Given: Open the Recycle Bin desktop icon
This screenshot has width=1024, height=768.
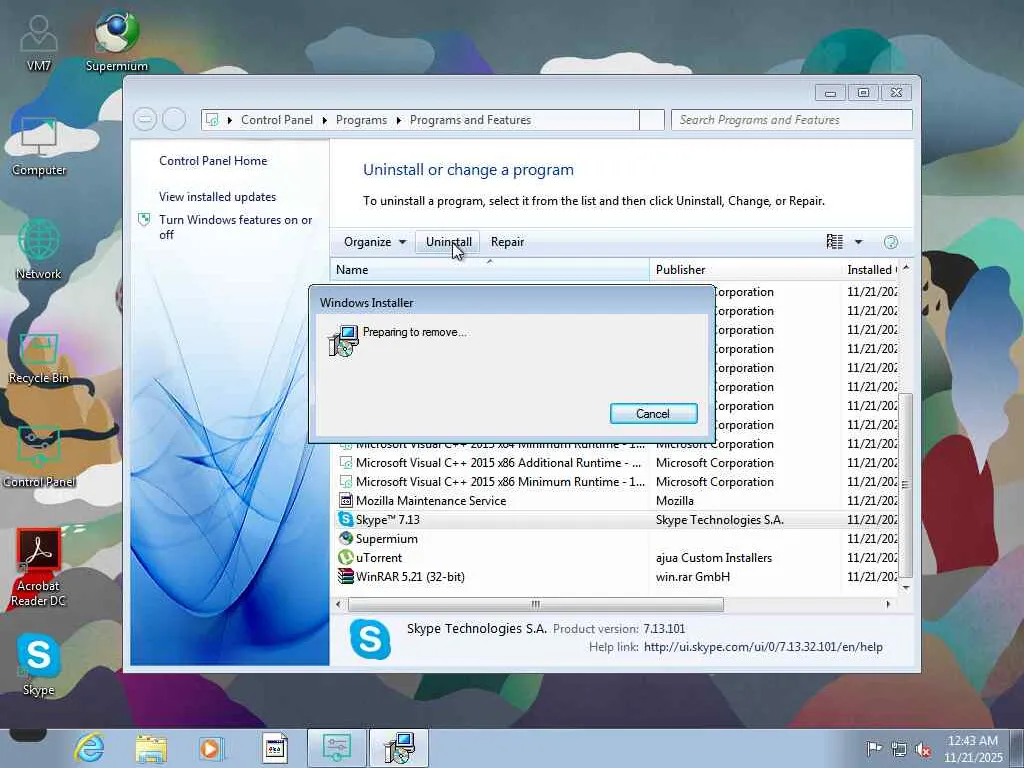Looking at the screenshot, I should 39,358.
